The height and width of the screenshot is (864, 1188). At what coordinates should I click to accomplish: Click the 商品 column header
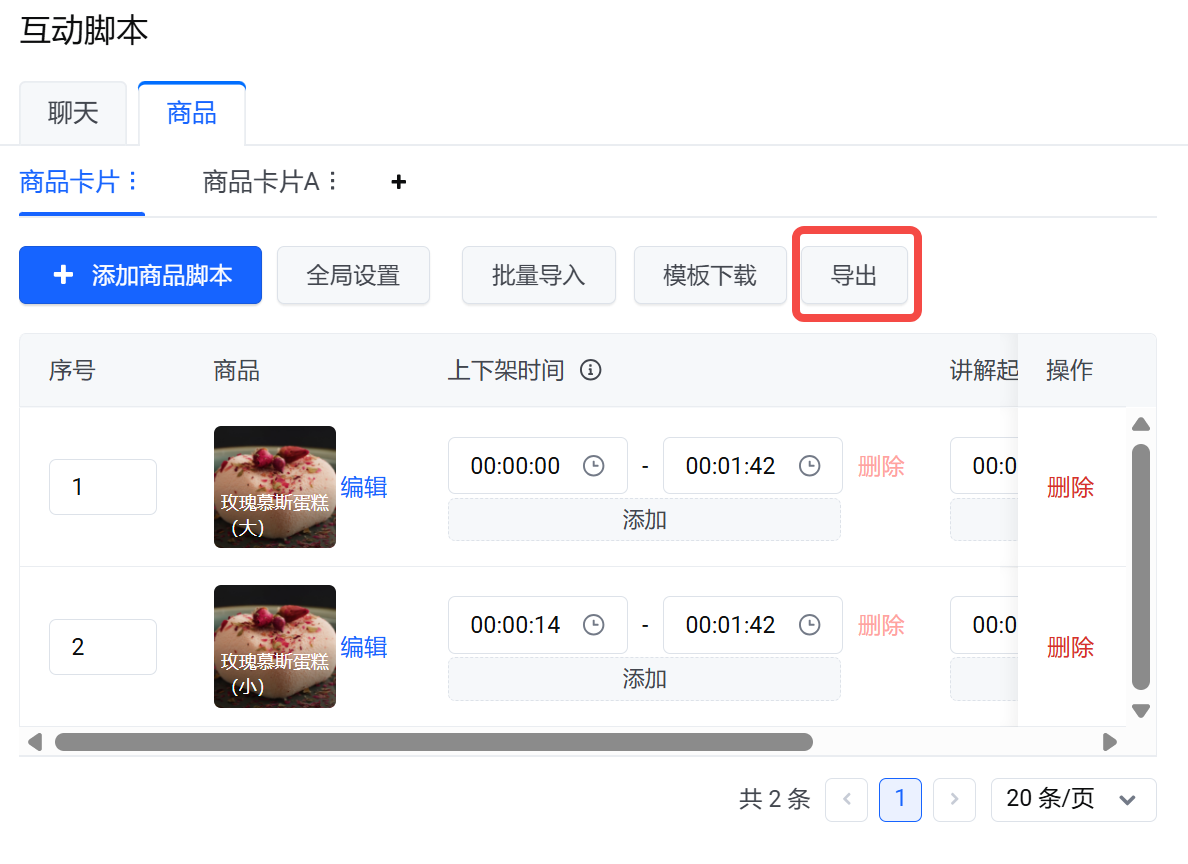pyautogui.click(x=236, y=371)
